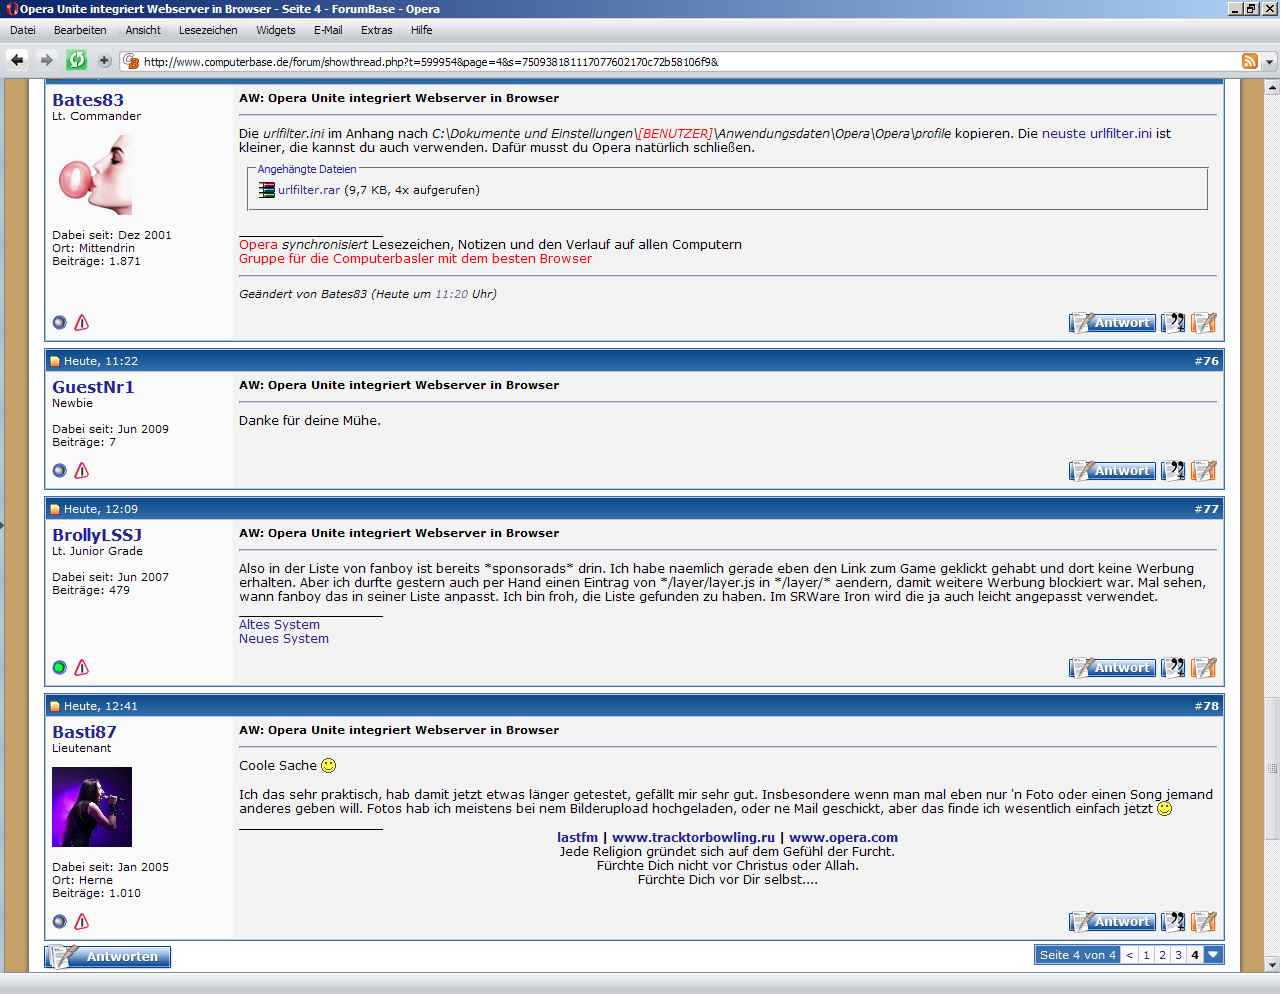
Task: Open post number link #78
Action: tap(1206, 706)
